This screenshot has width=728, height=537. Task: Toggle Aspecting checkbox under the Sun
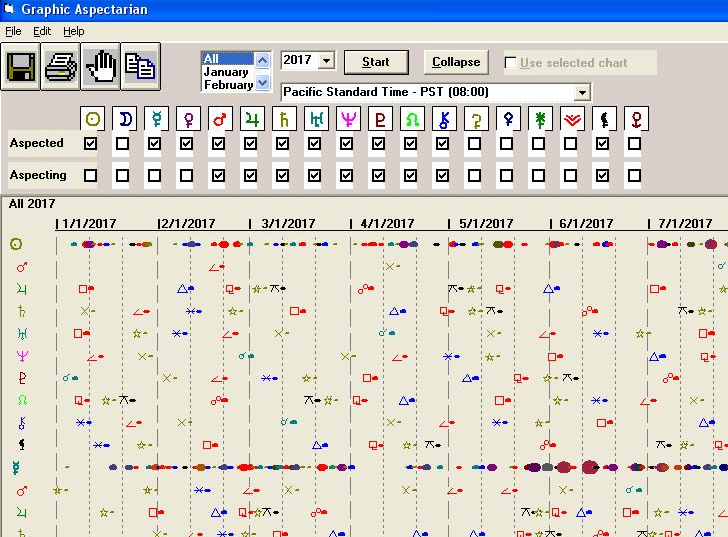pyautogui.click(x=91, y=176)
